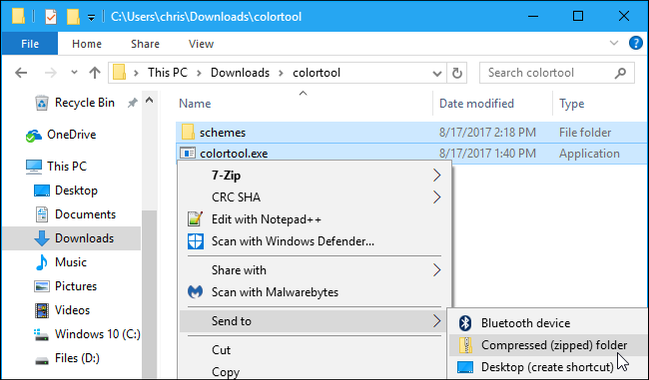Click the folder icon in the address bar
Viewport: 649px width, 380px height.
(x=120, y=73)
